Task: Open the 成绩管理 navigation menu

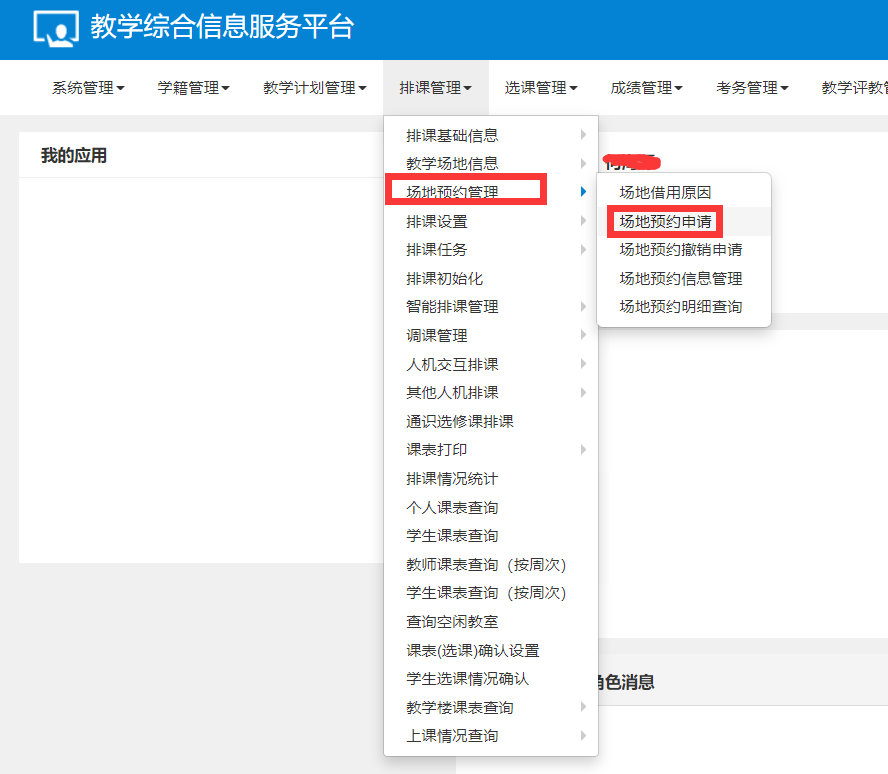Action: pyautogui.click(x=647, y=88)
